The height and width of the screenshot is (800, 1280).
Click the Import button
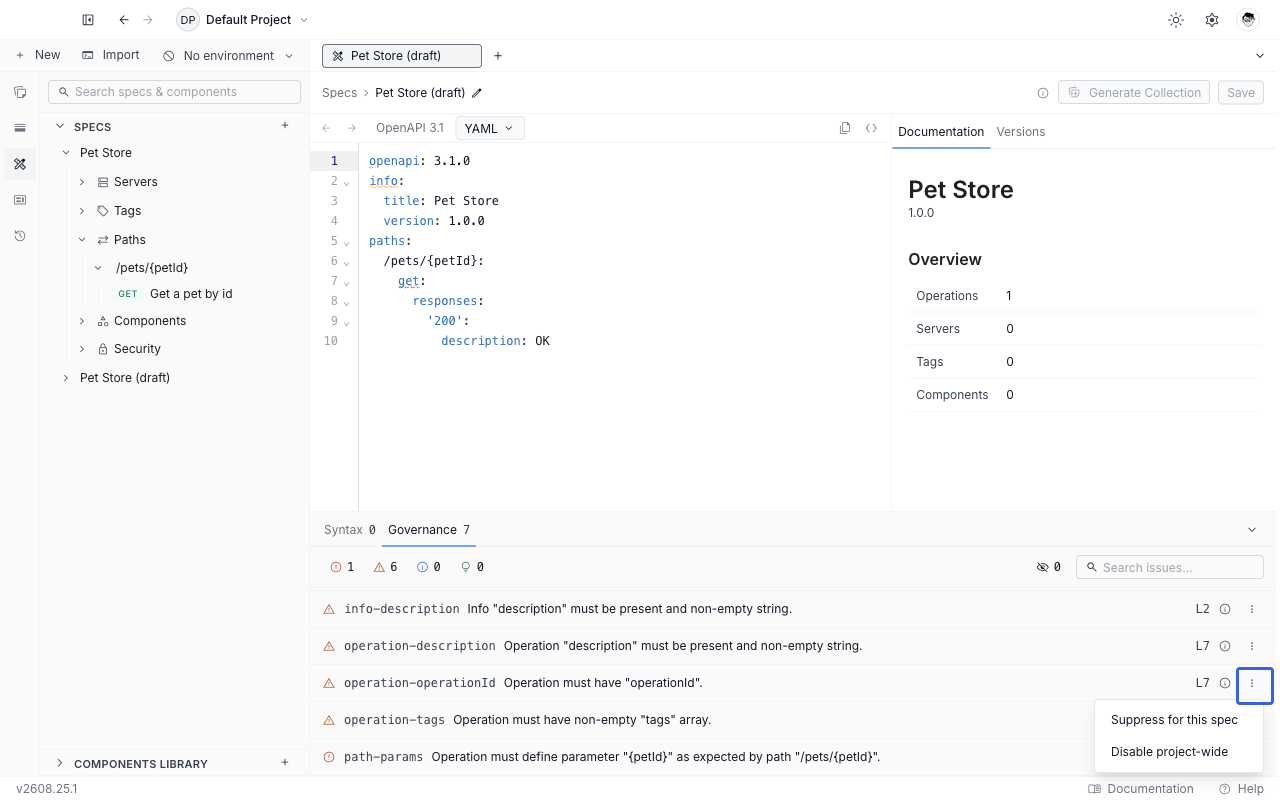(x=111, y=56)
